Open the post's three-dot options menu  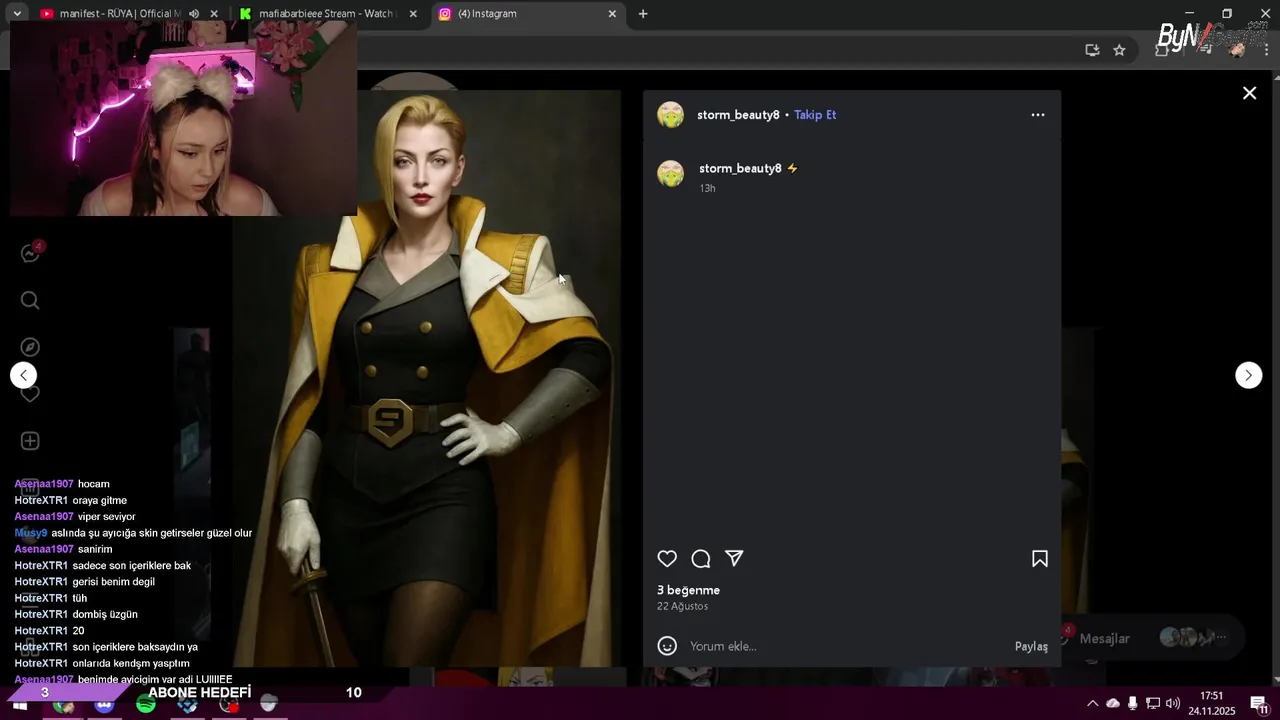pos(1038,115)
